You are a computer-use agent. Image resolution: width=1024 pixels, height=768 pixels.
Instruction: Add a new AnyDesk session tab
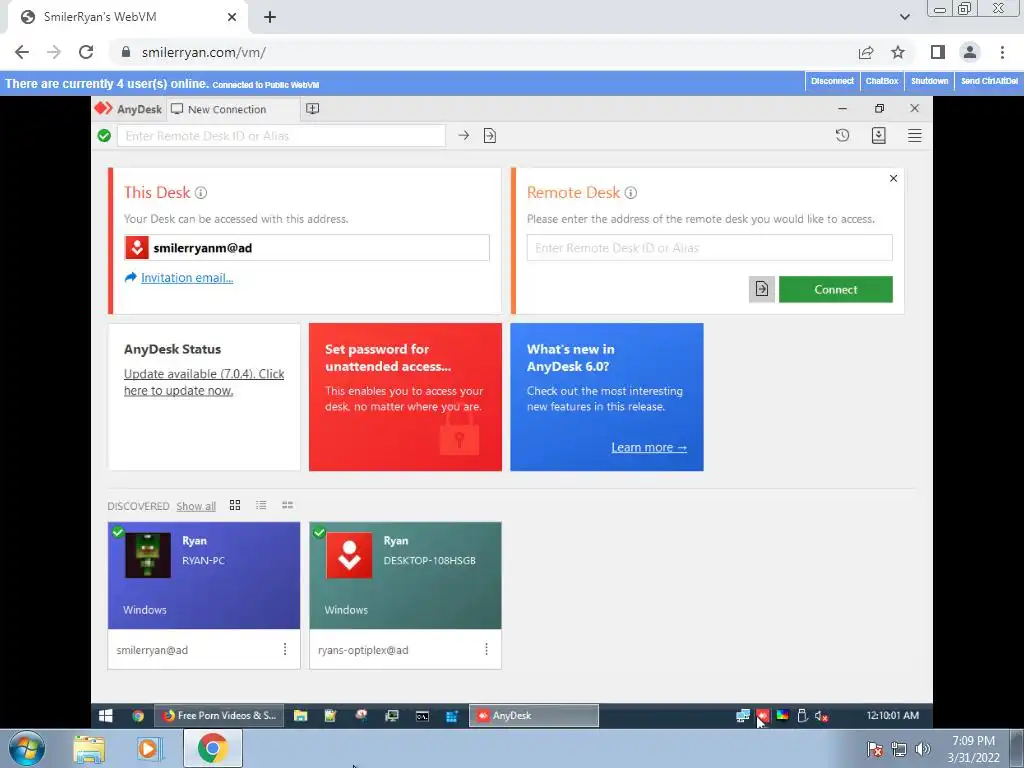coord(313,108)
